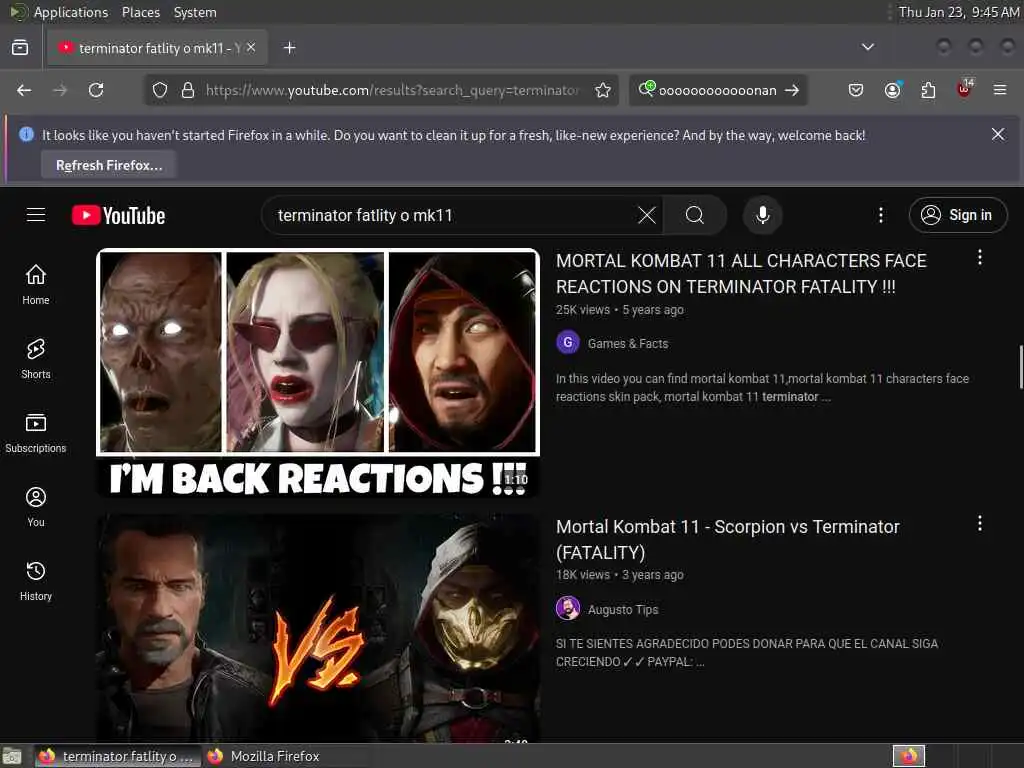Visit the Games & Facts channel

(628, 344)
